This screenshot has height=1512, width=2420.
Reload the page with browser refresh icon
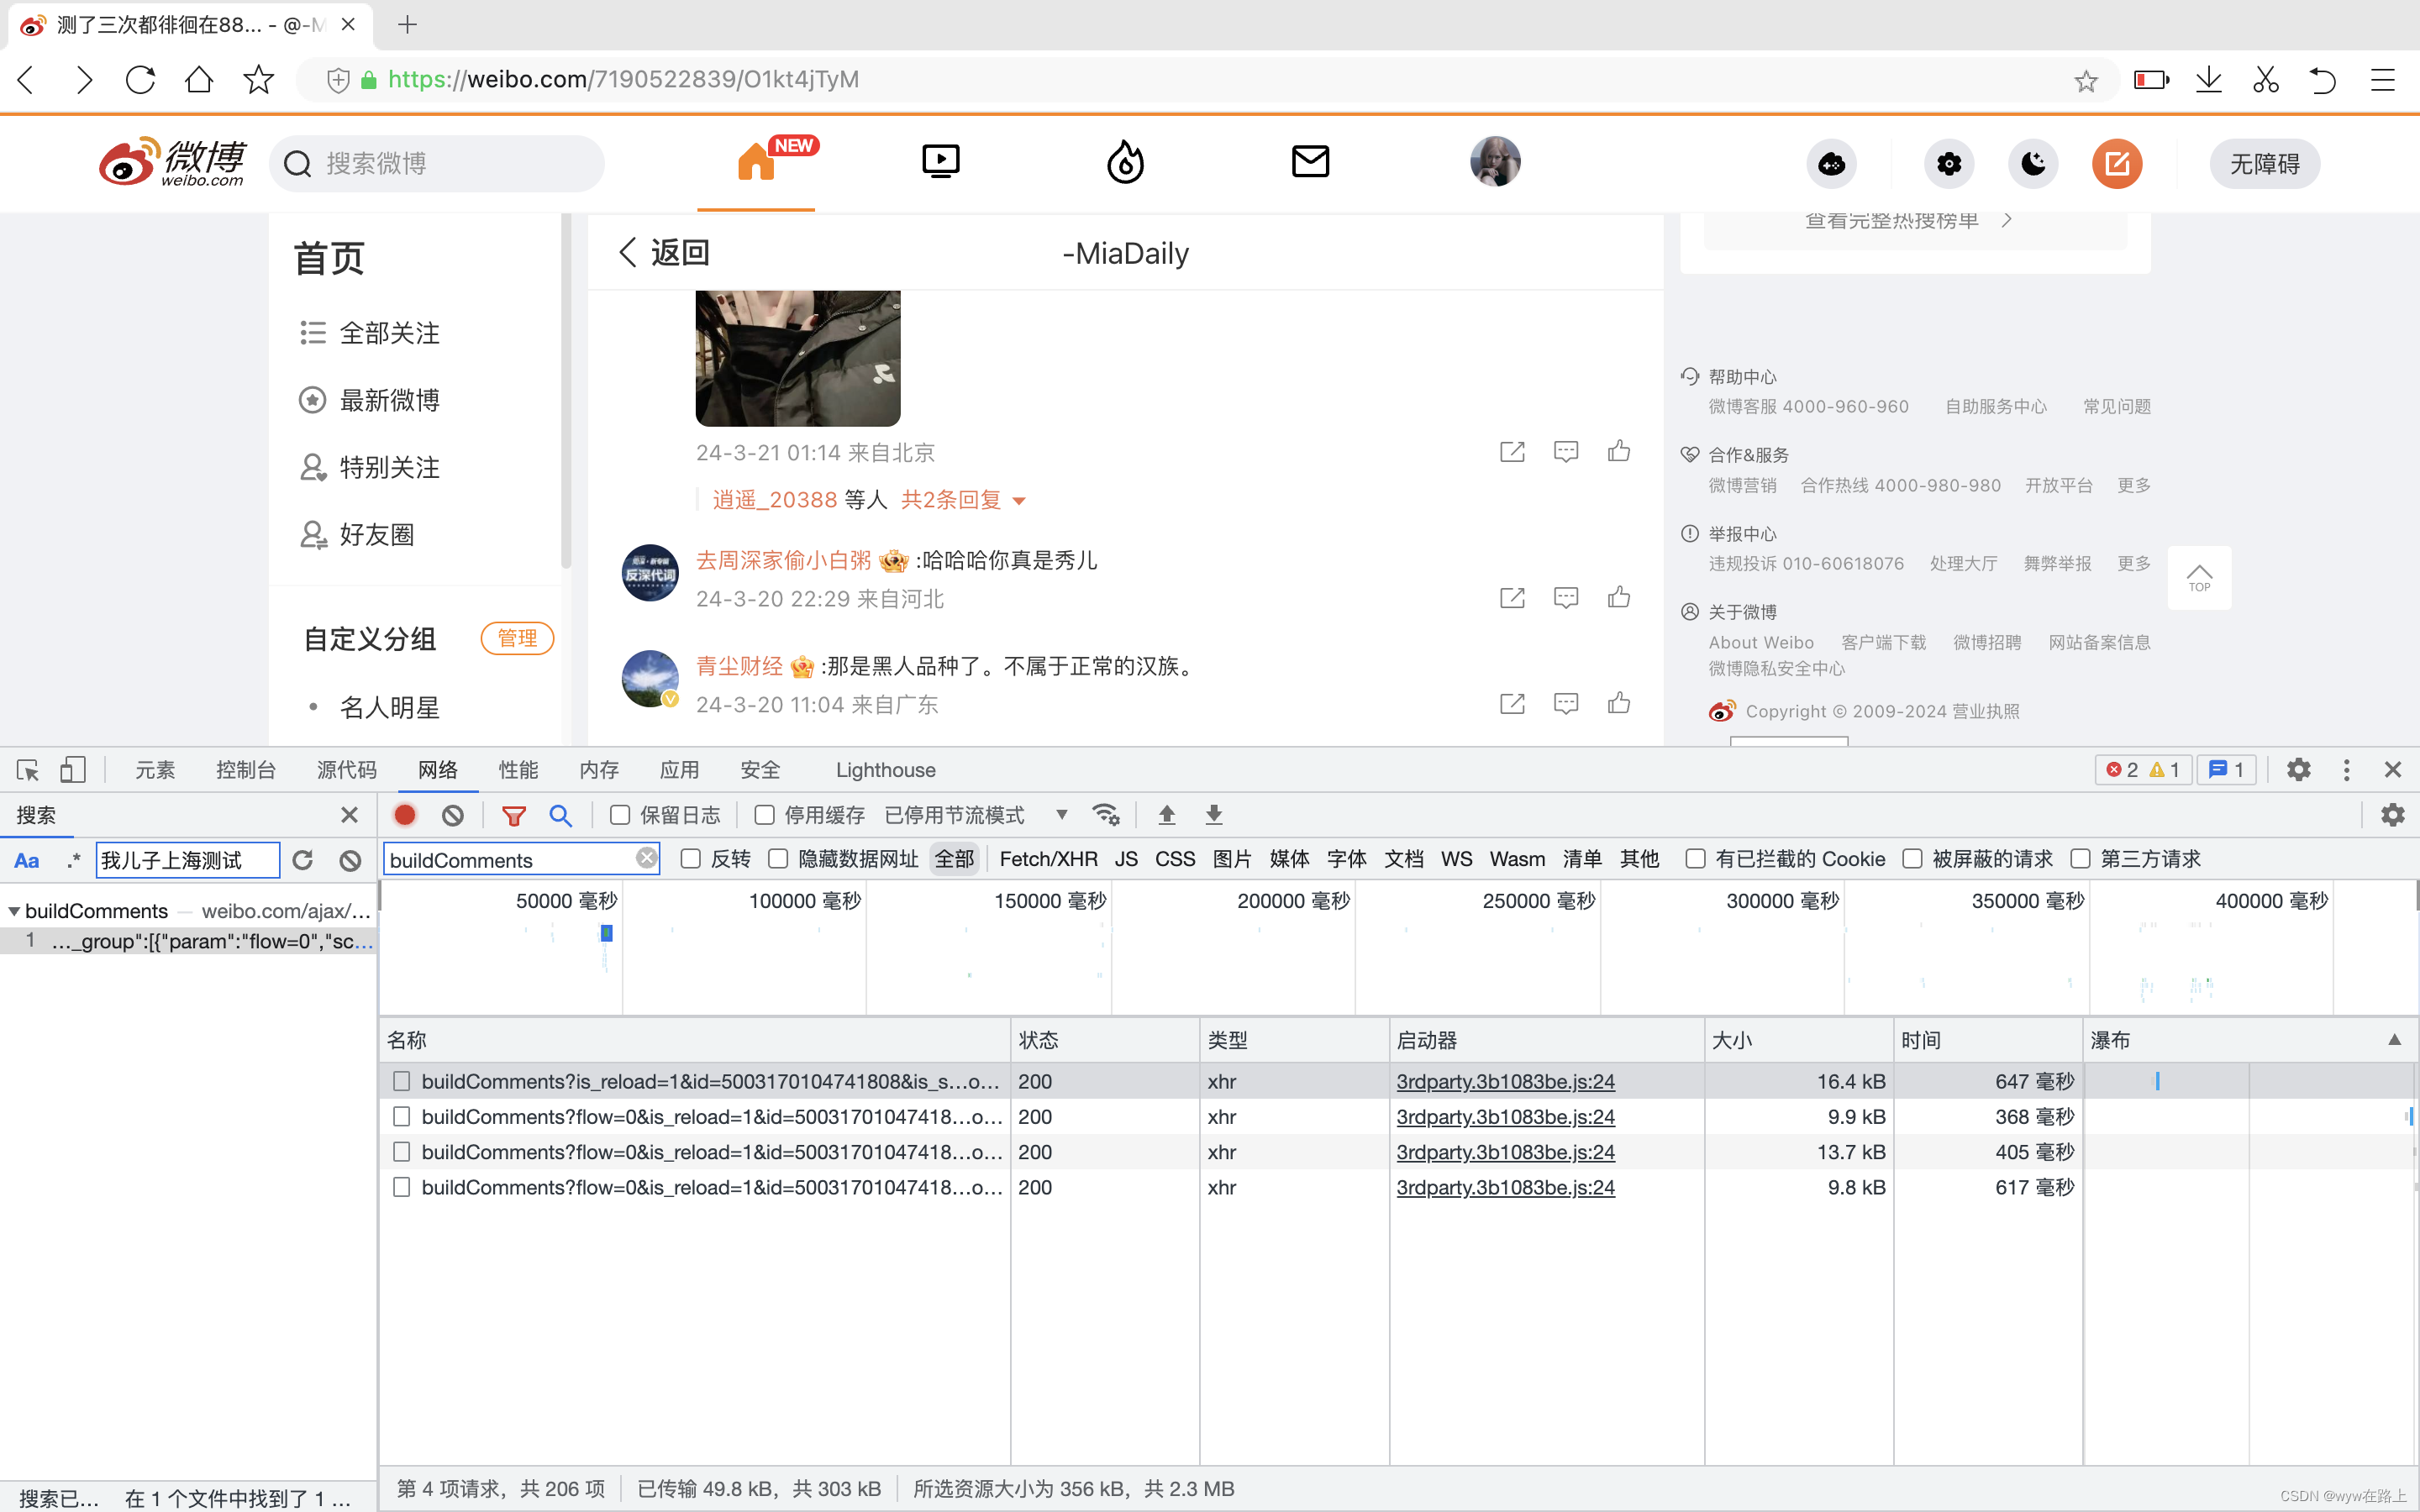click(140, 80)
